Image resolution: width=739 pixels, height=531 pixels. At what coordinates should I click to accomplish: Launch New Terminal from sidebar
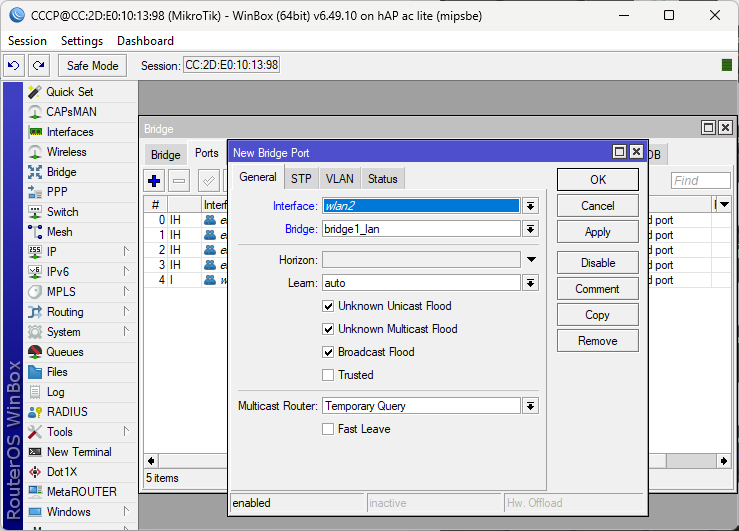click(x=80, y=452)
